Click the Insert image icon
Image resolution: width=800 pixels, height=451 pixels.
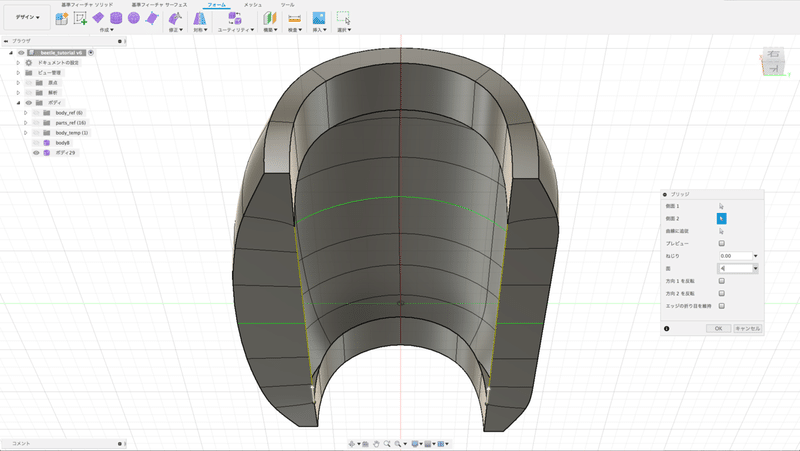[x=318, y=18]
